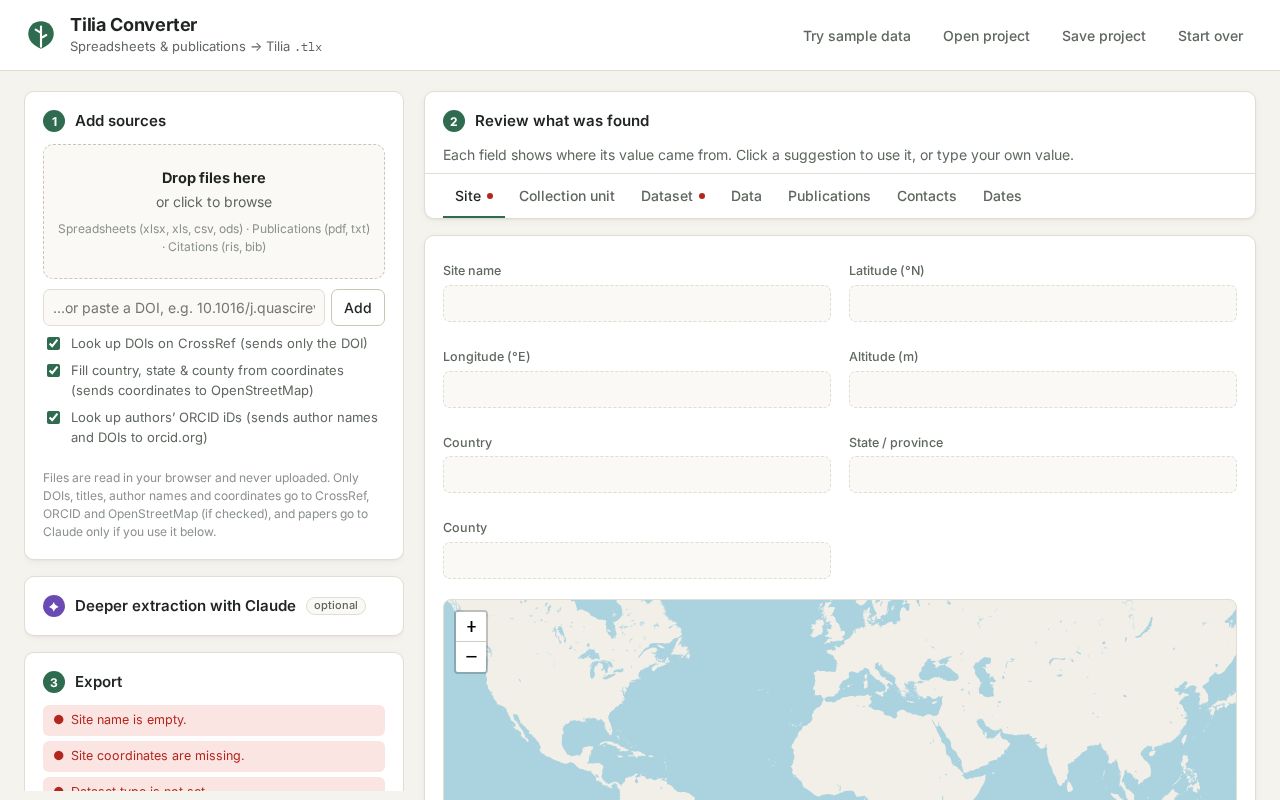Click the Country field

point(637,475)
